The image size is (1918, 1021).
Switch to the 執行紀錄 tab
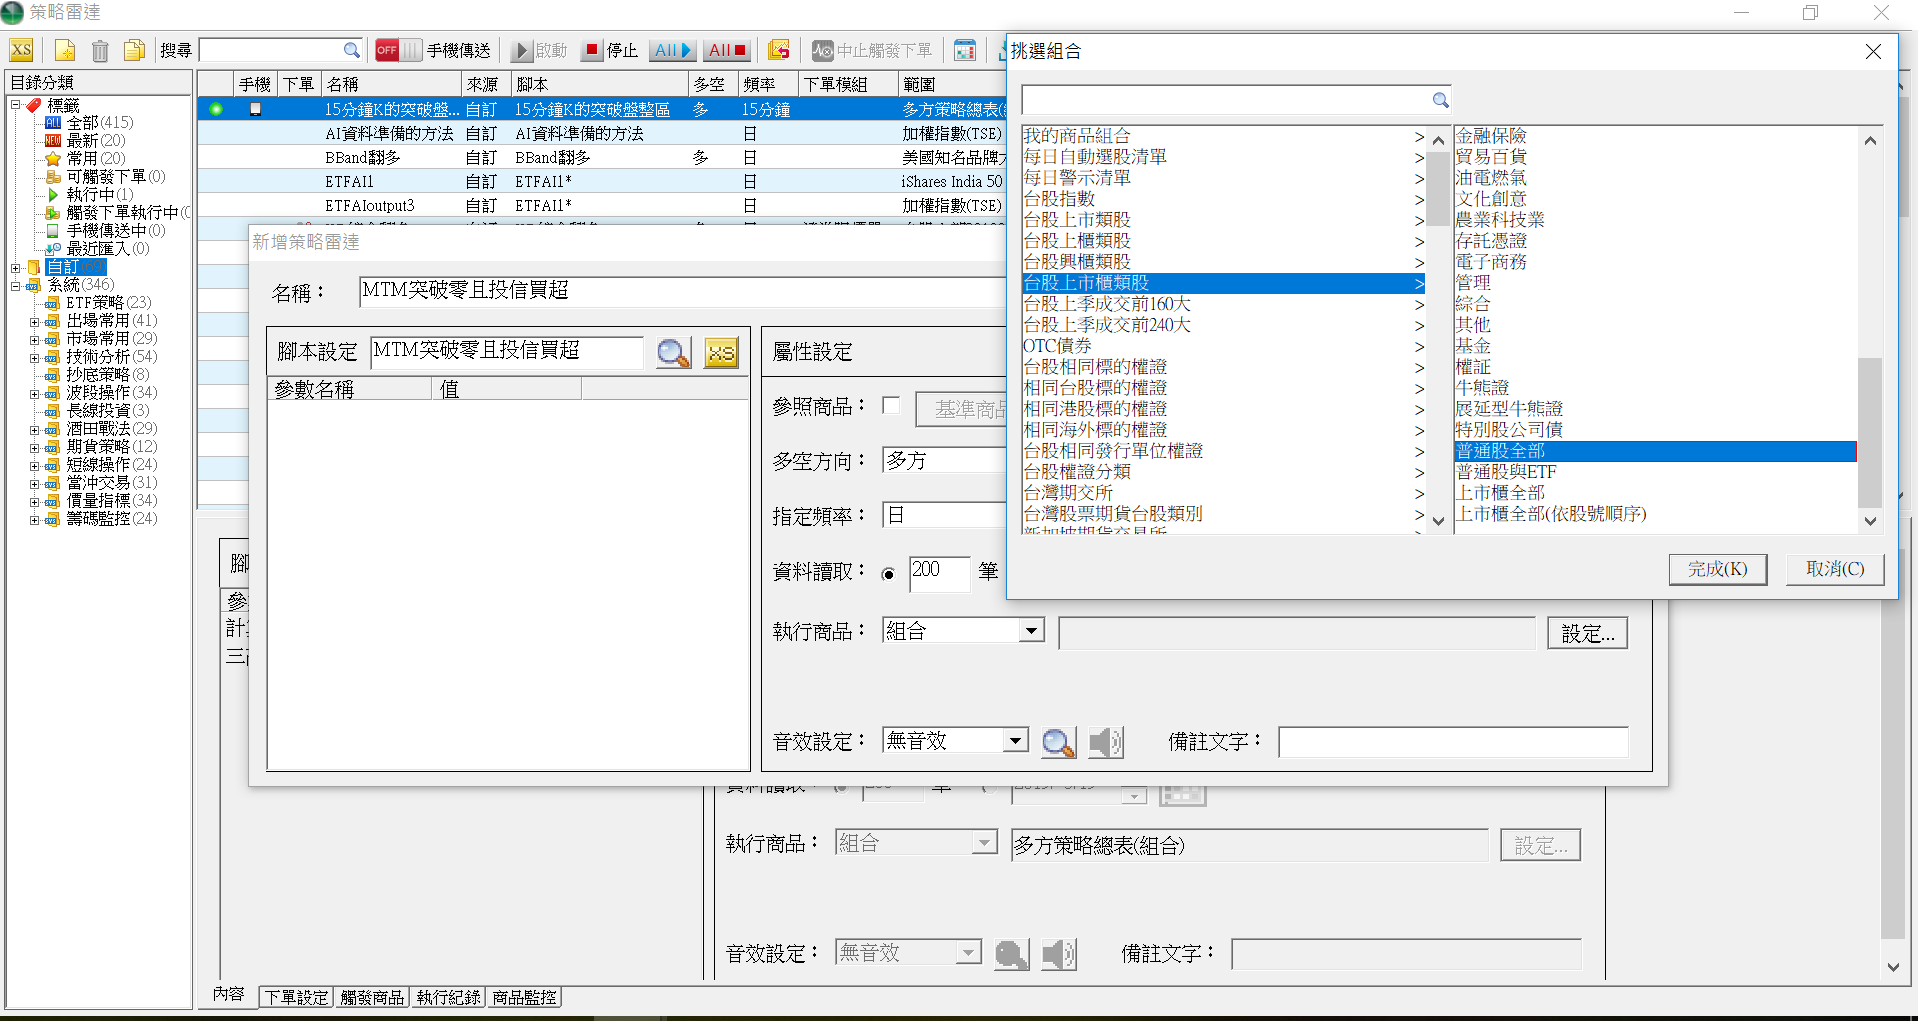(448, 997)
